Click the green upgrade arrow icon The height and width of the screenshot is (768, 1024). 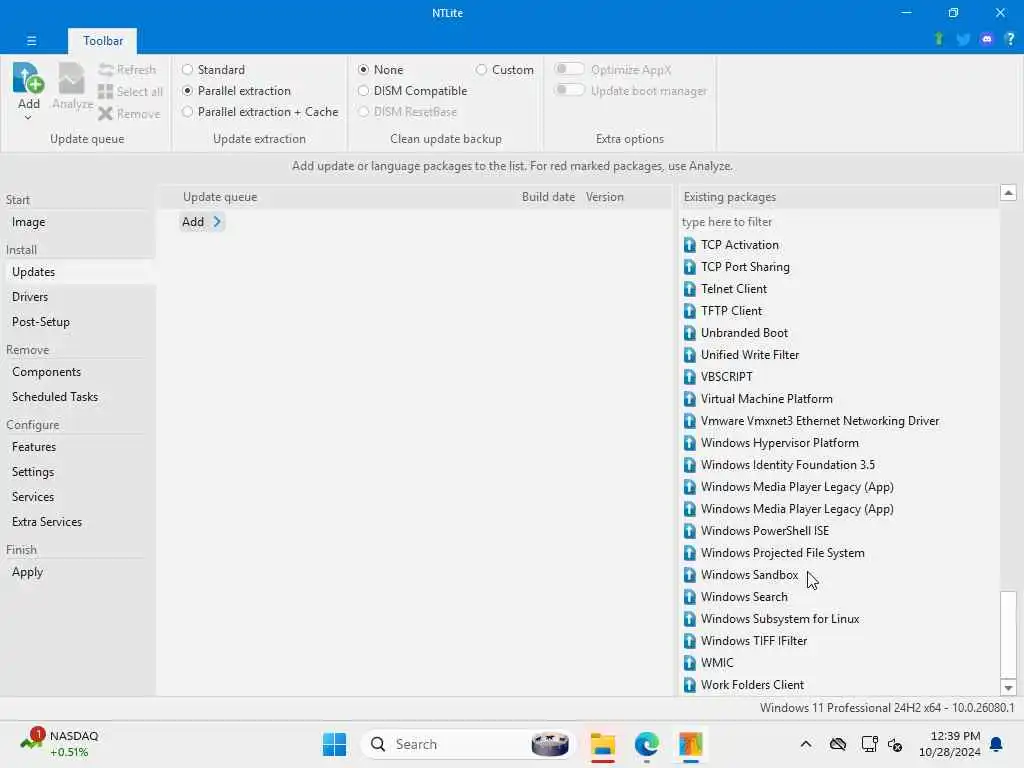939,39
